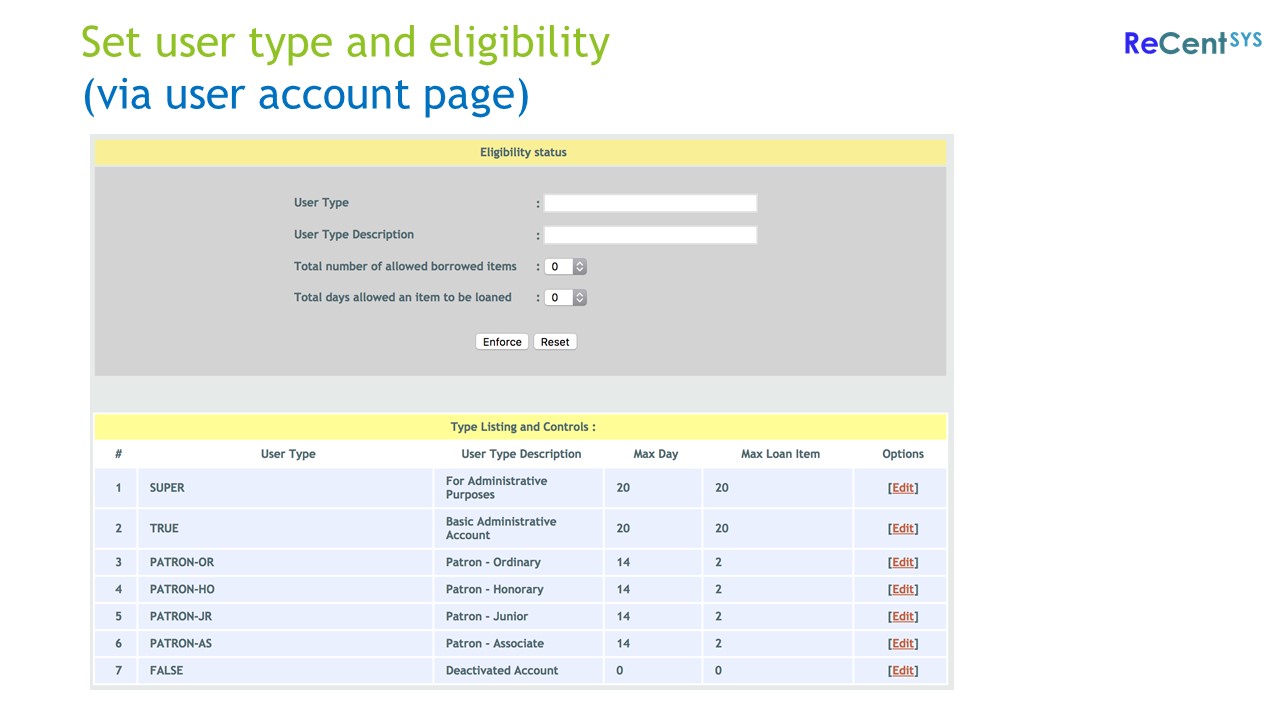This screenshot has width=1280, height=720.
Task: Select the TRUE user type cell
Action: pyautogui.click(x=287, y=529)
